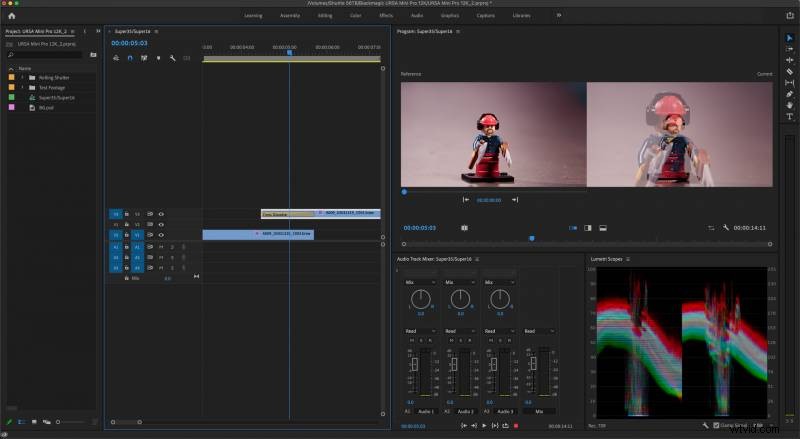The width and height of the screenshot is (800, 439).
Task: Click the Audio 1 volume fader
Action: coord(414,363)
